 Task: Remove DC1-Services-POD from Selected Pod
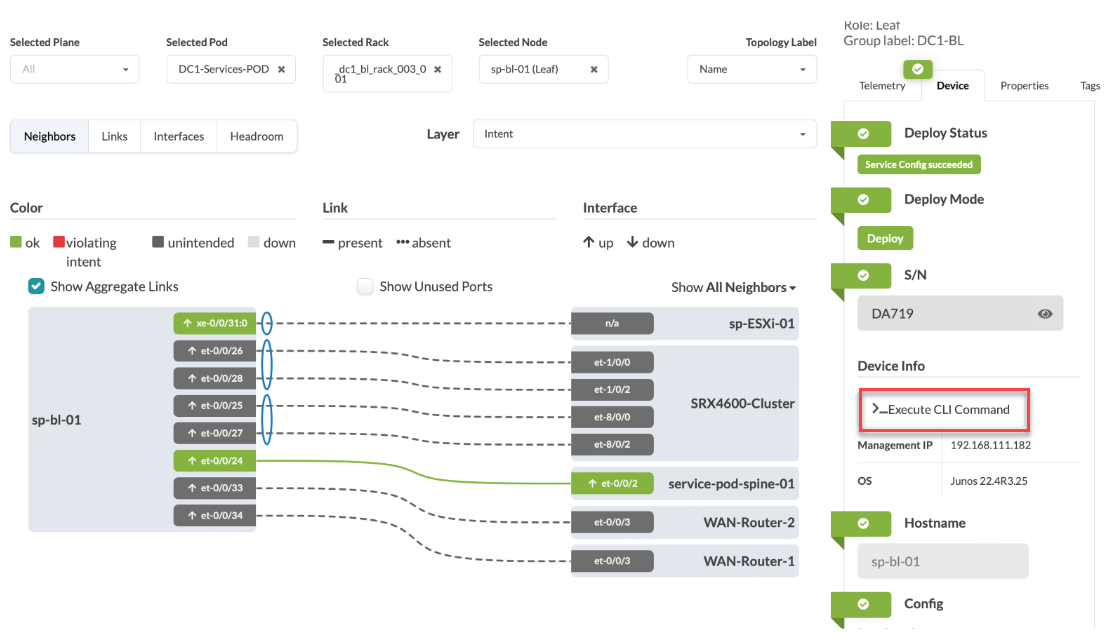click(281, 70)
